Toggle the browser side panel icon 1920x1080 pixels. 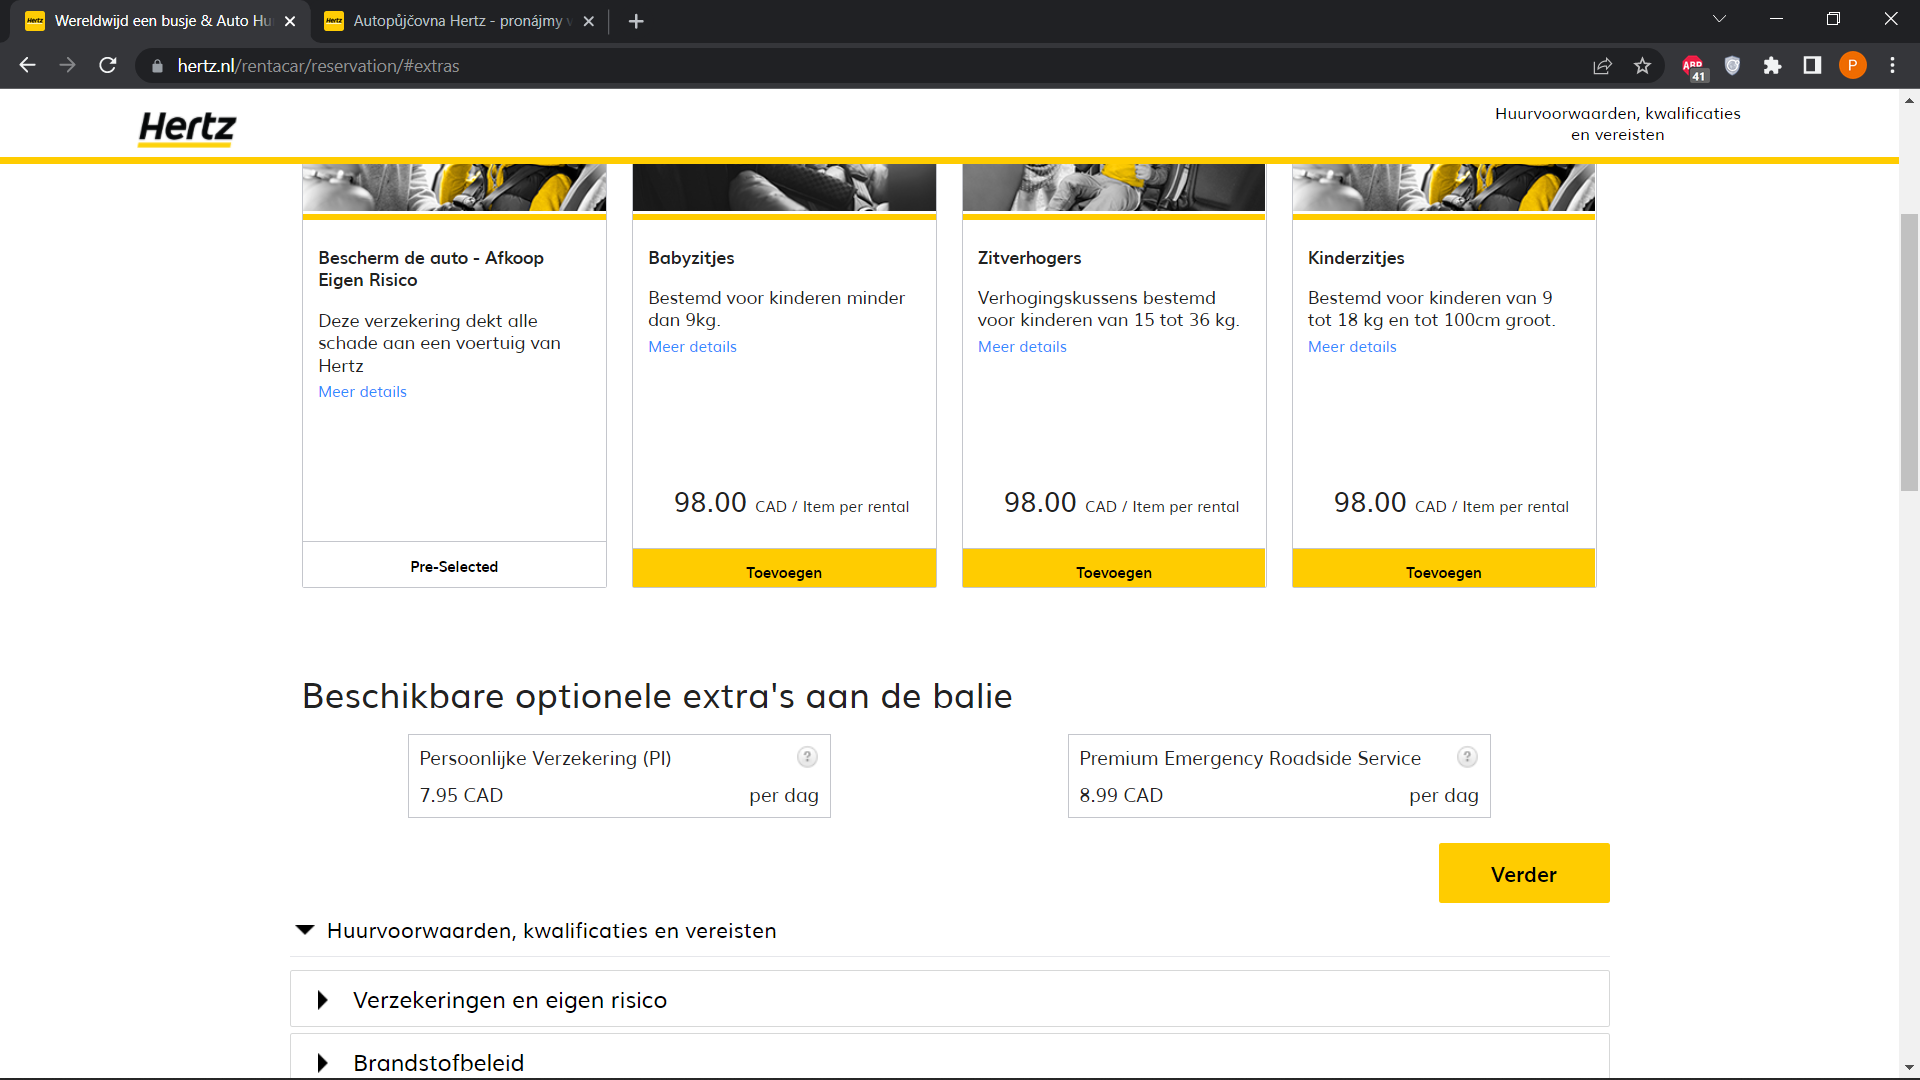[x=1812, y=66]
